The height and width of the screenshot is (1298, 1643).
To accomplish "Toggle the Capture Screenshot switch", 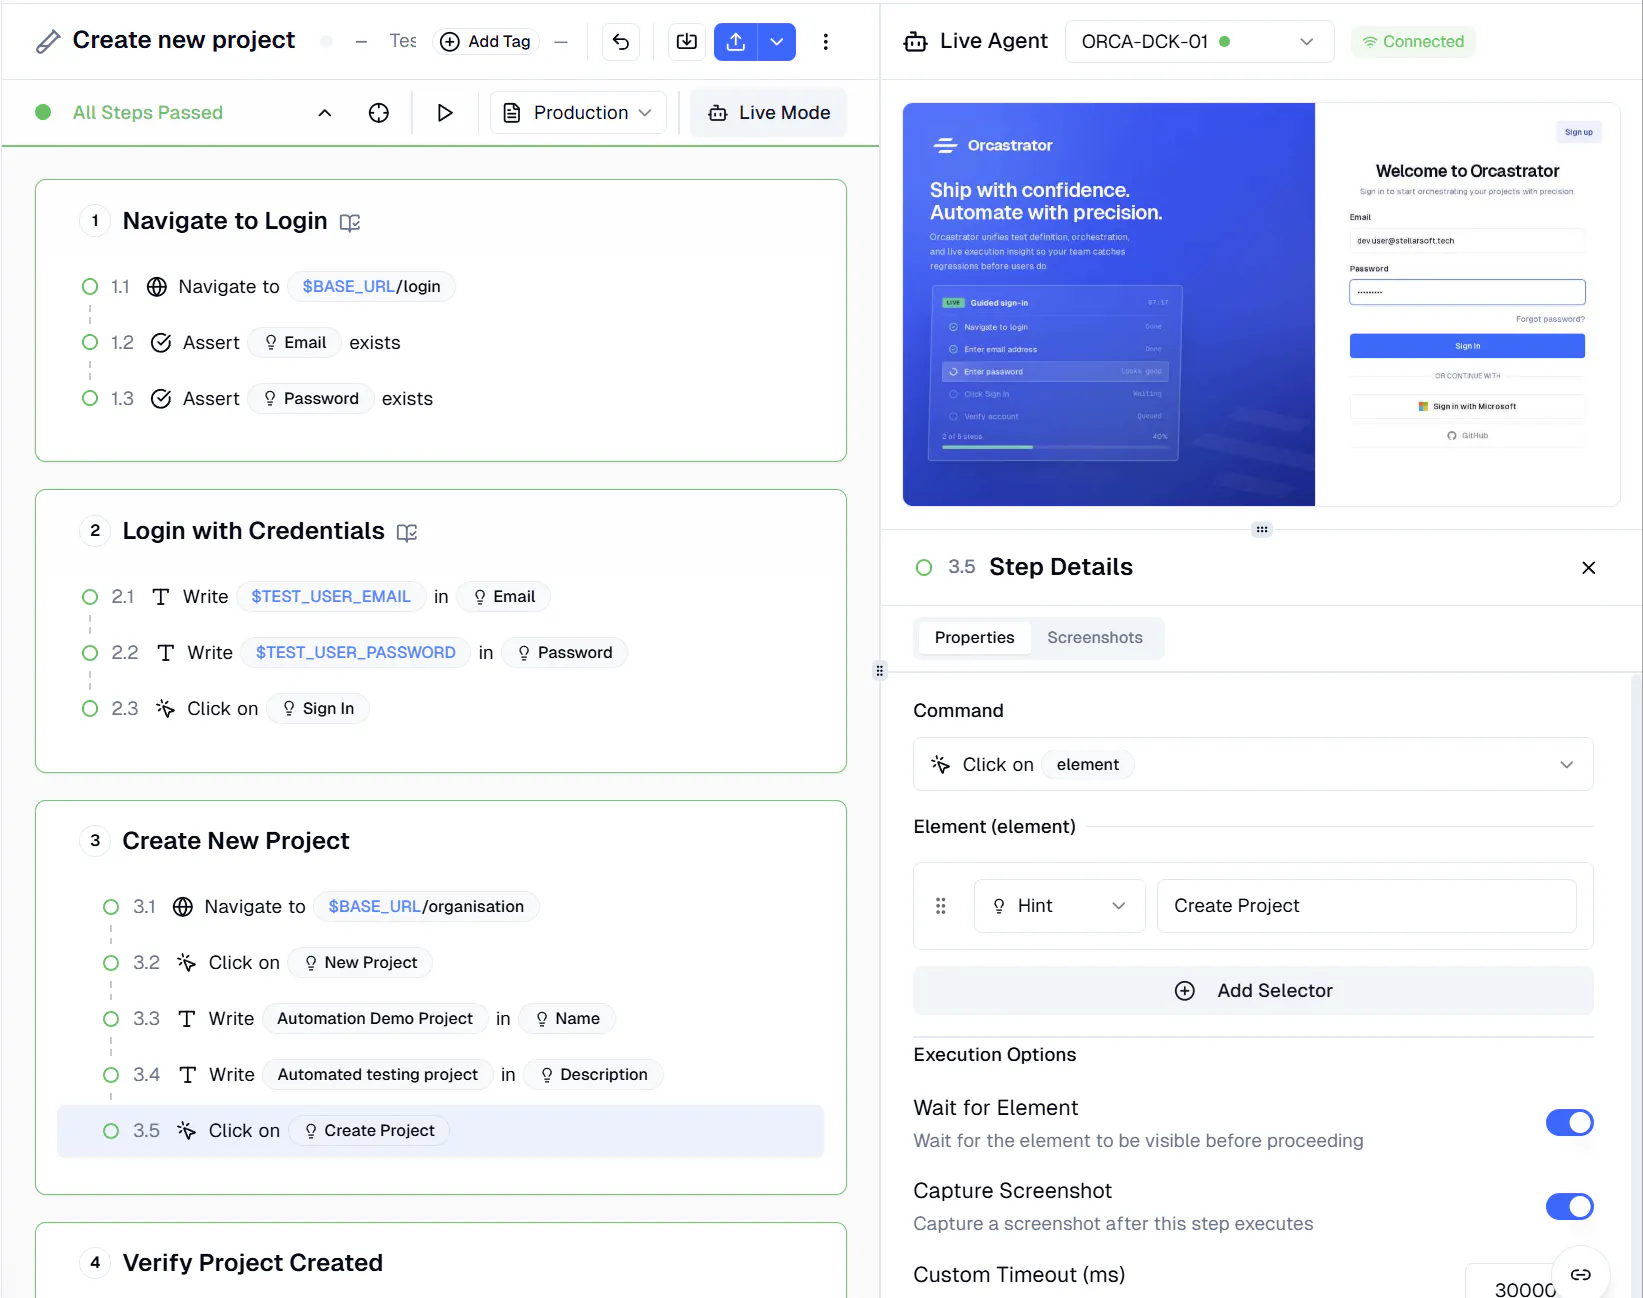I will (1569, 1207).
